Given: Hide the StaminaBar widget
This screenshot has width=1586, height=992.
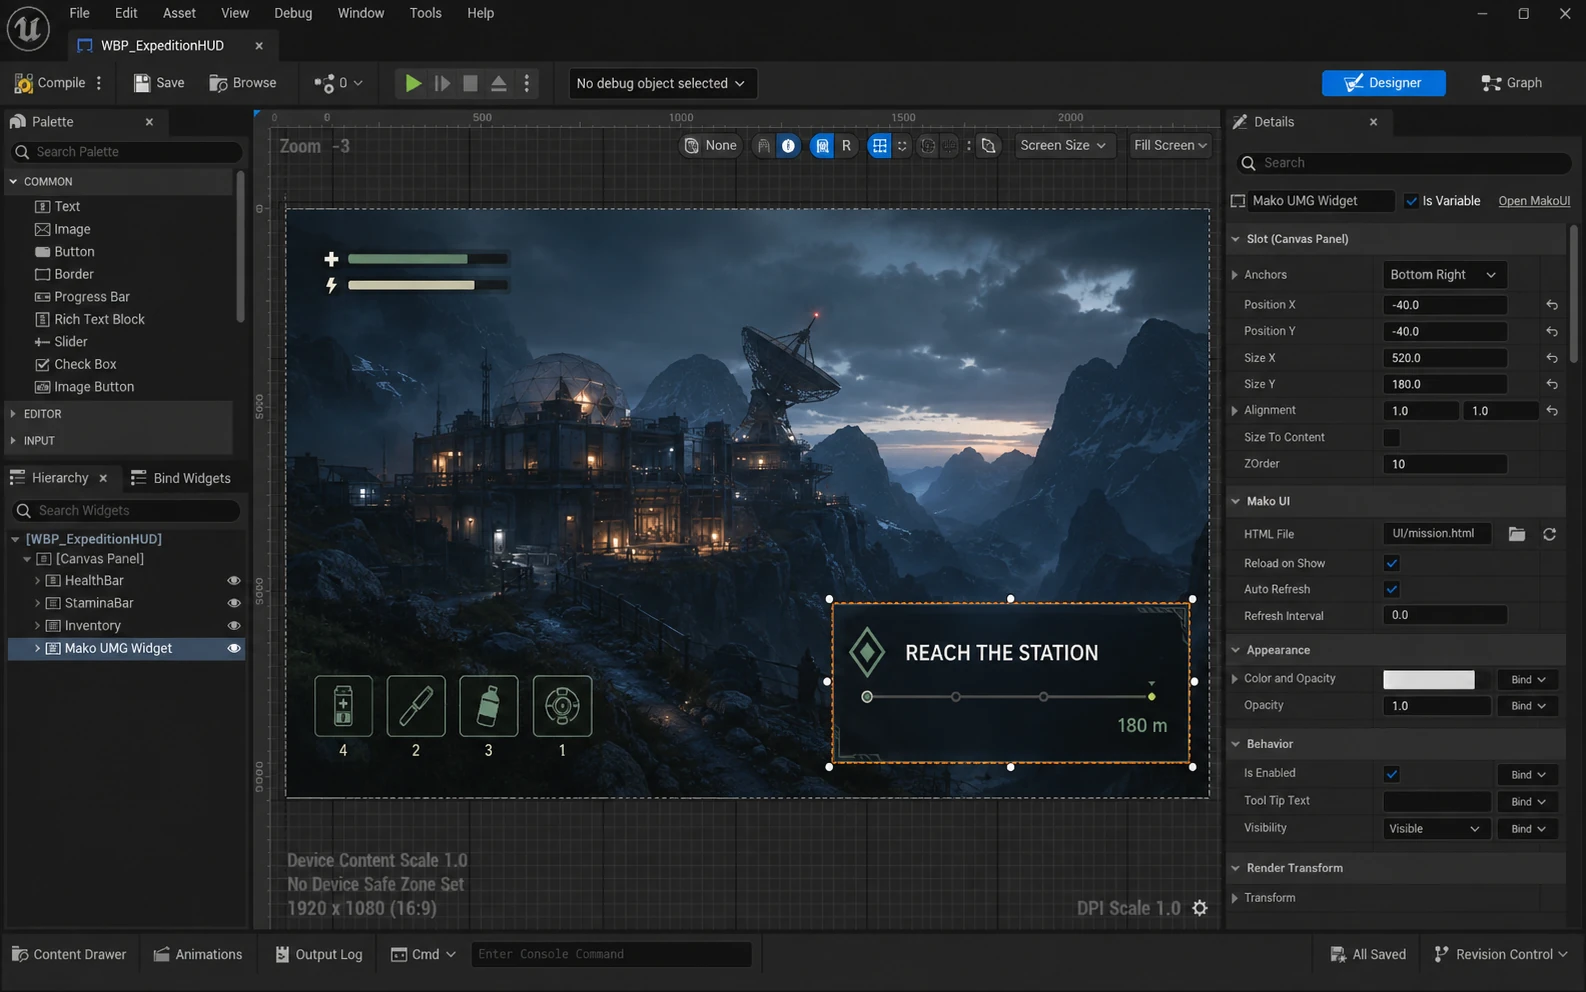Looking at the screenshot, I should tap(234, 603).
